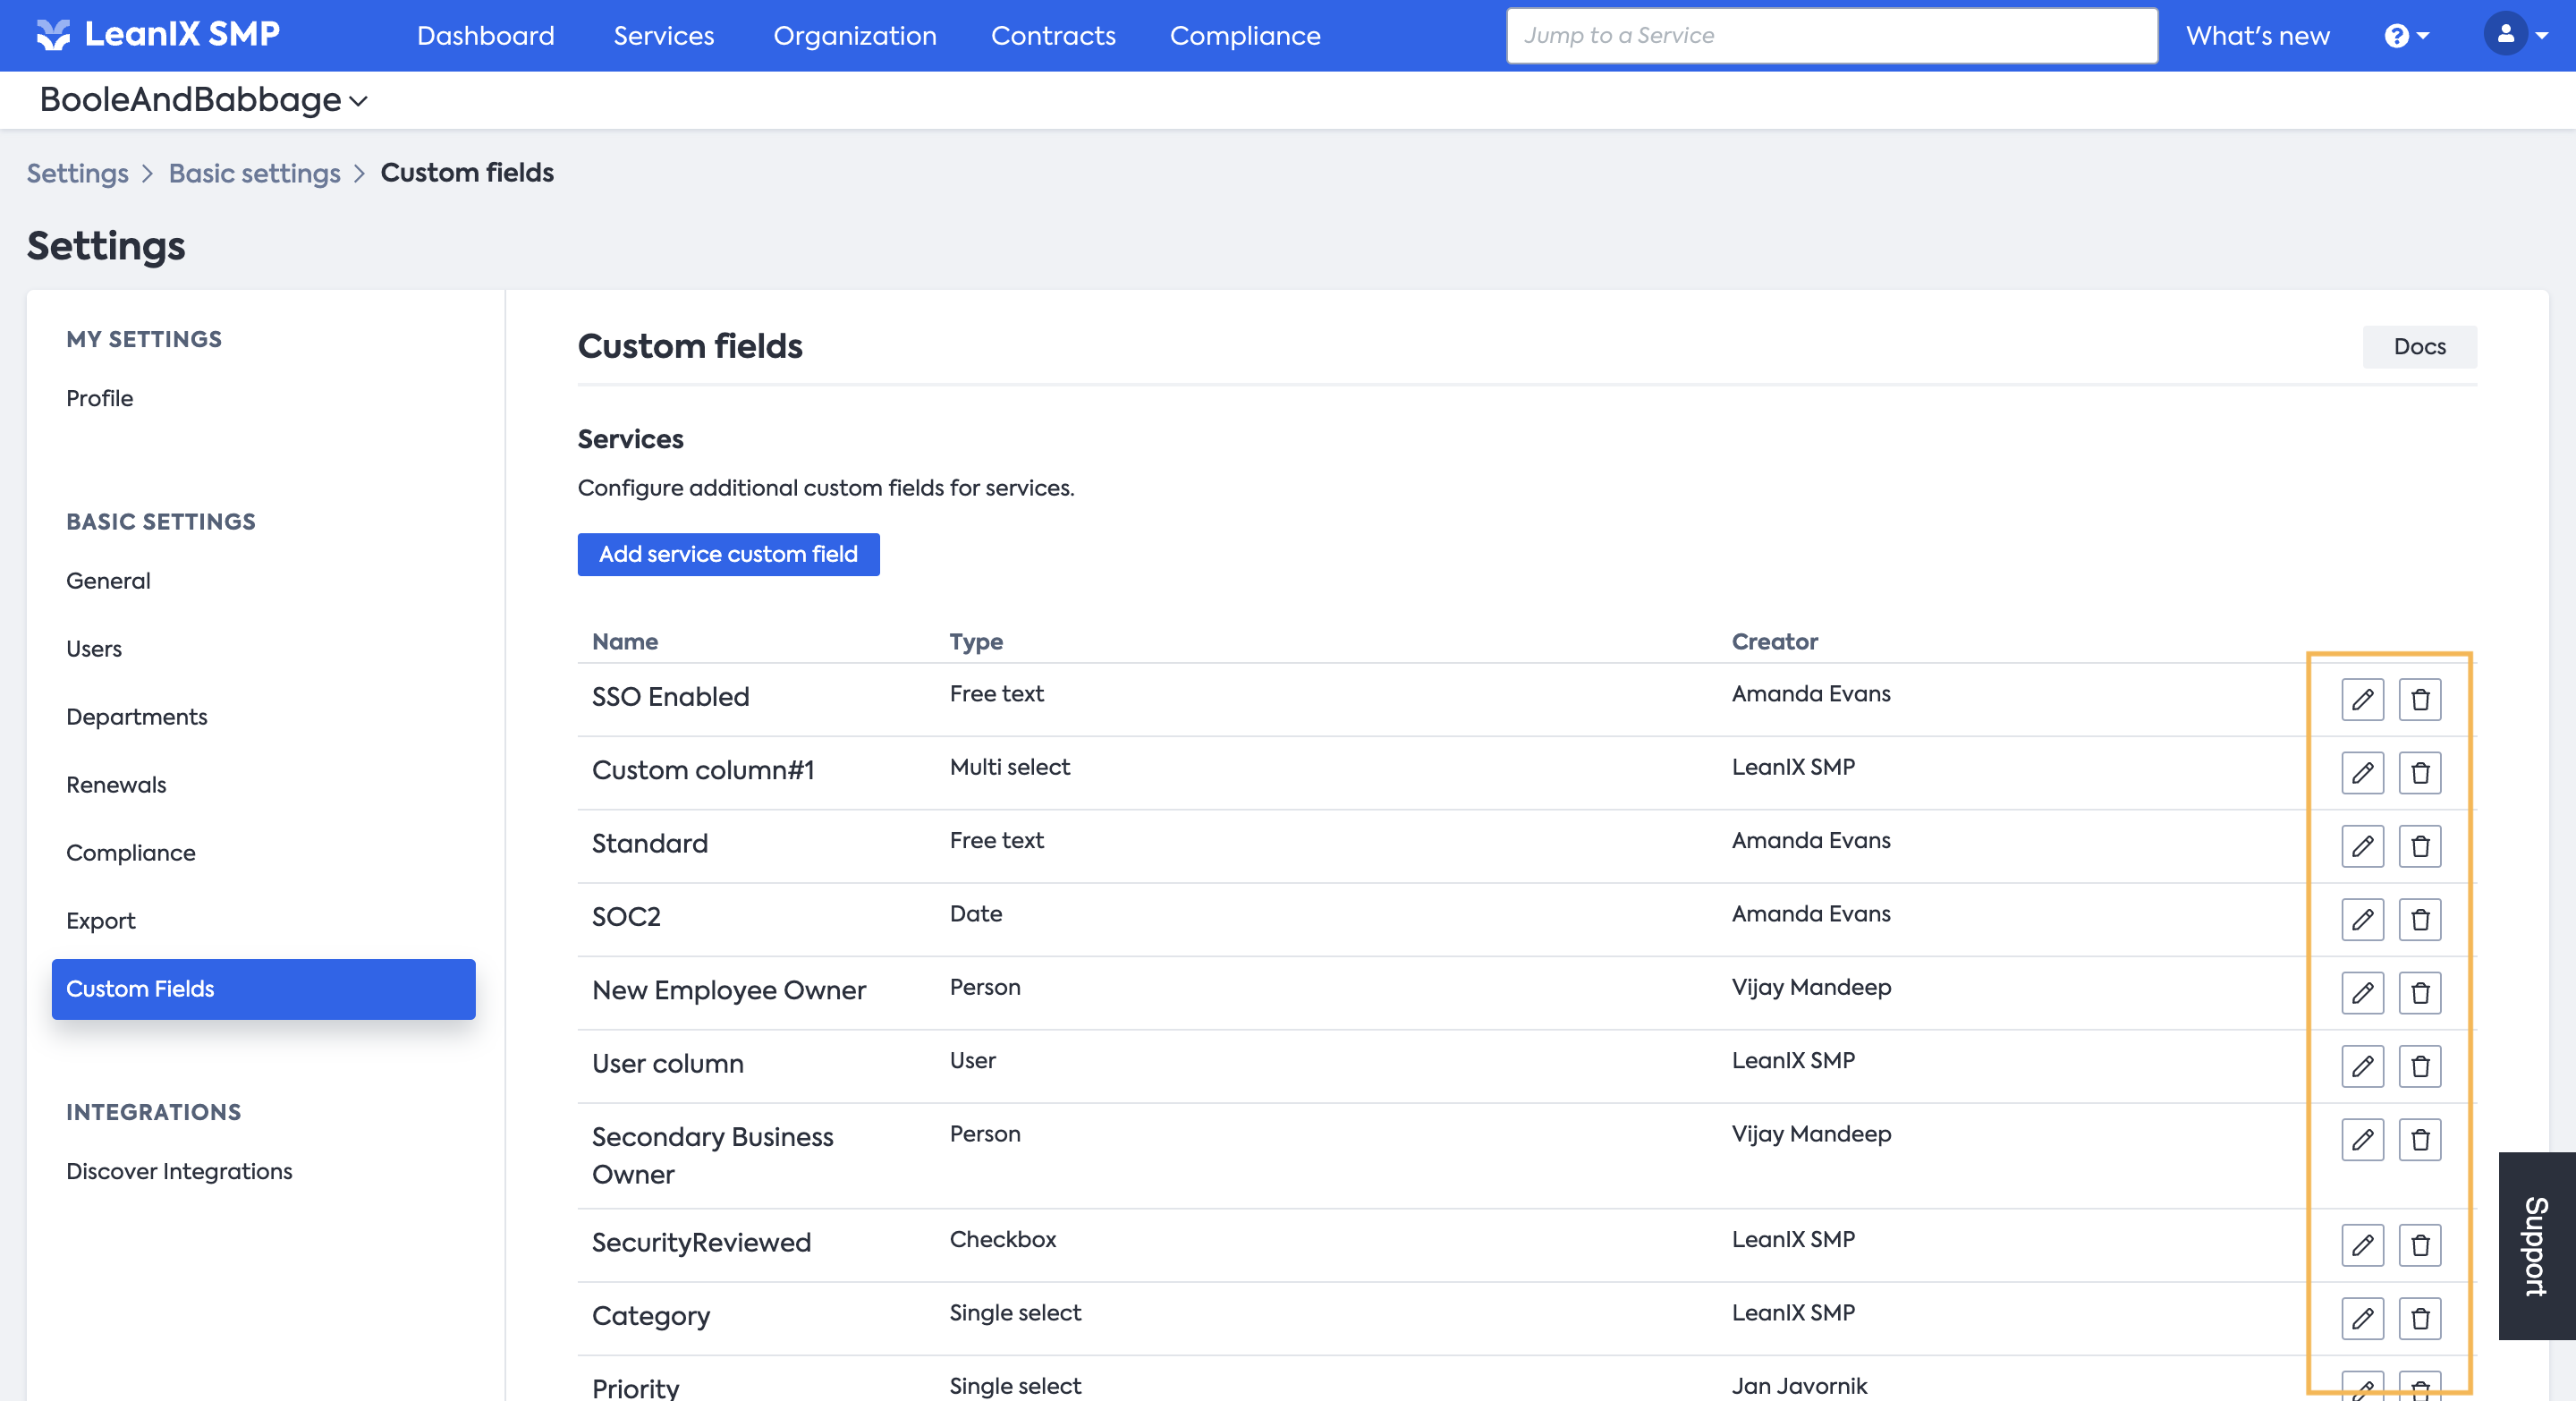Edit the Category single select field
Screen dimensions: 2576x1401
(2362, 1318)
